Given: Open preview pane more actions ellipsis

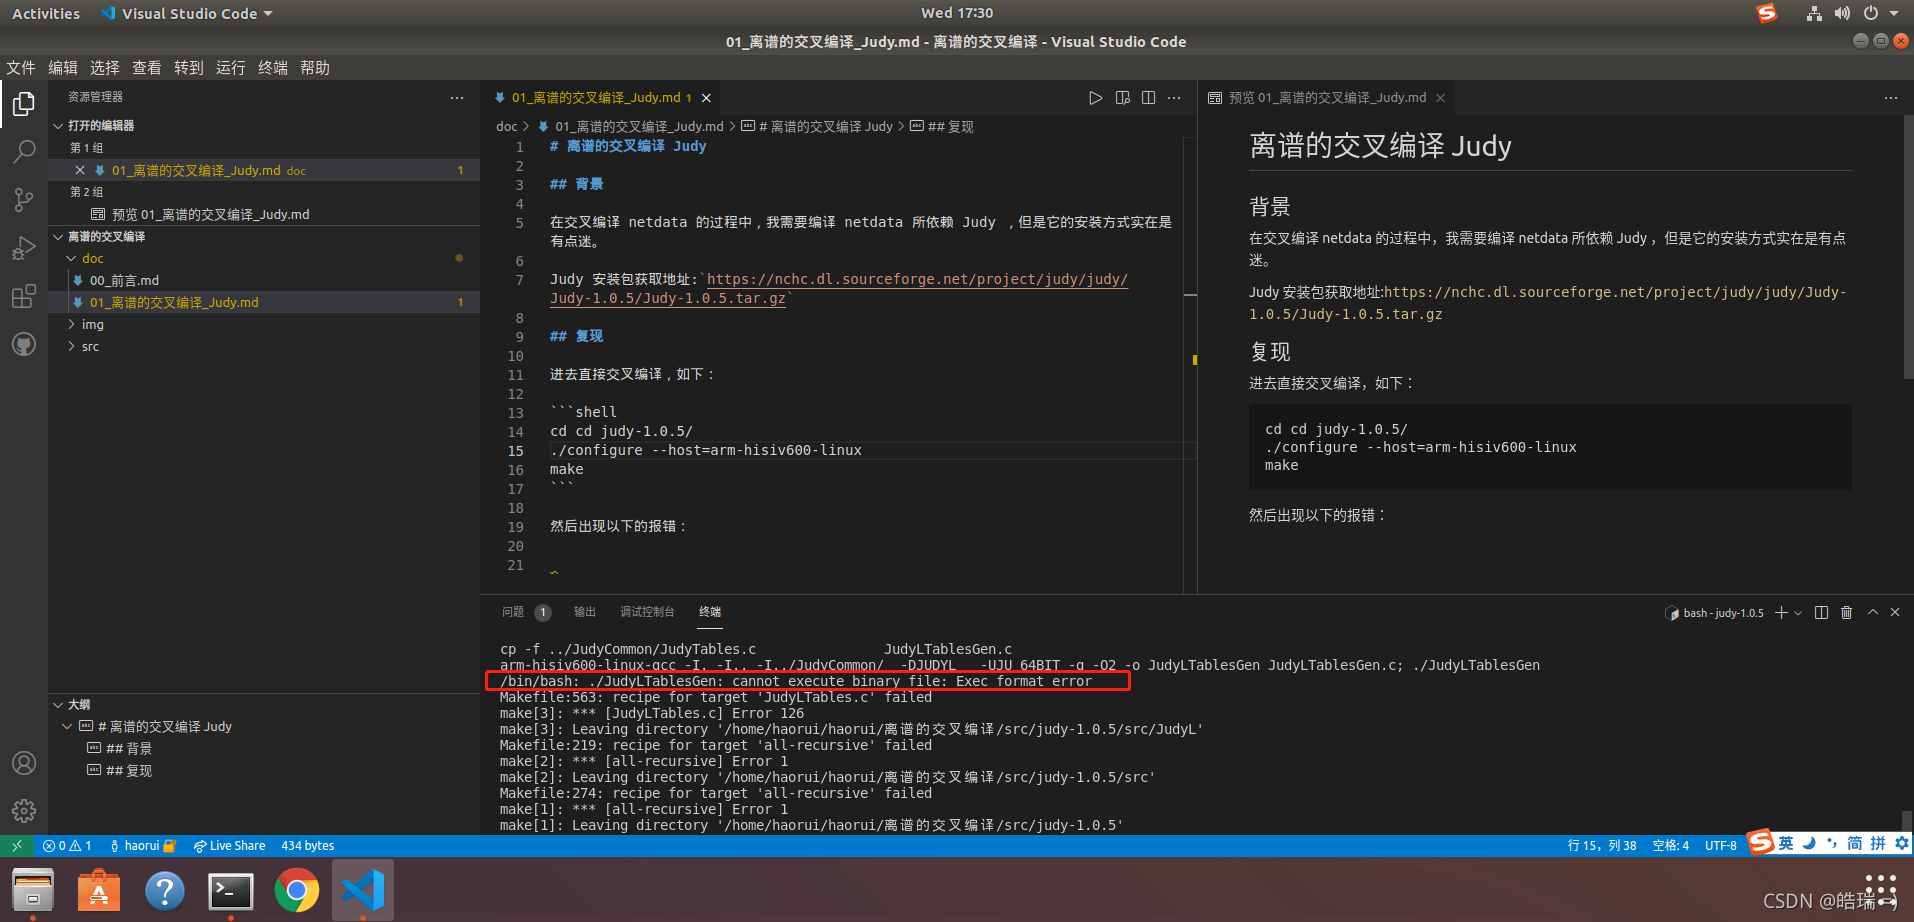Looking at the screenshot, I should pyautogui.click(x=1890, y=98).
